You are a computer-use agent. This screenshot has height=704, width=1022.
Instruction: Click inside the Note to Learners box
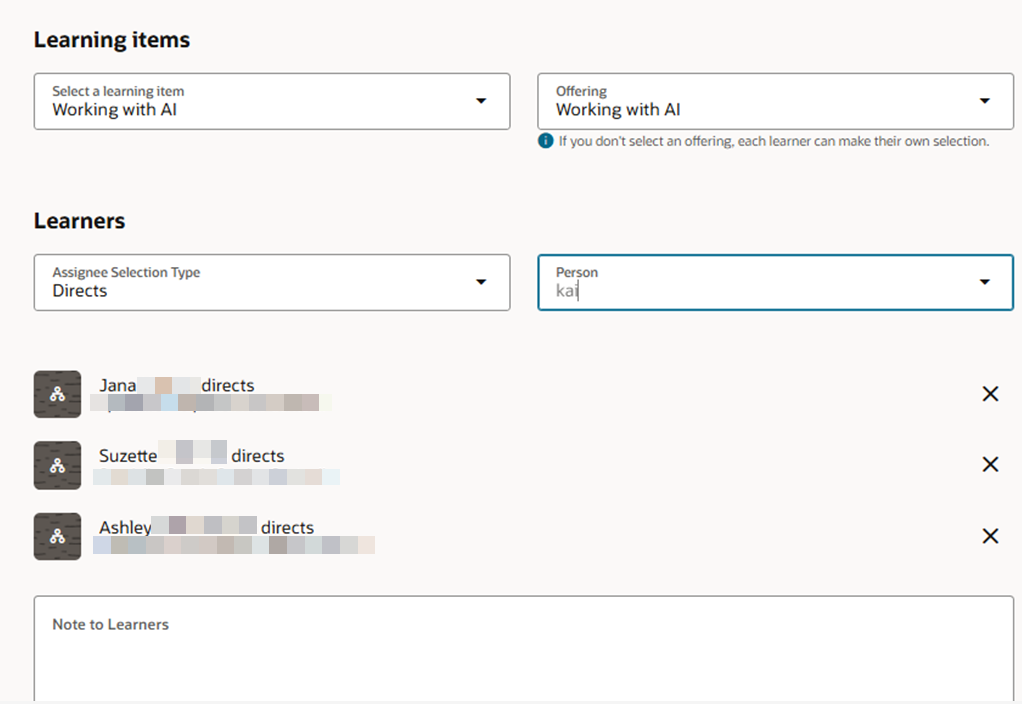[523, 660]
